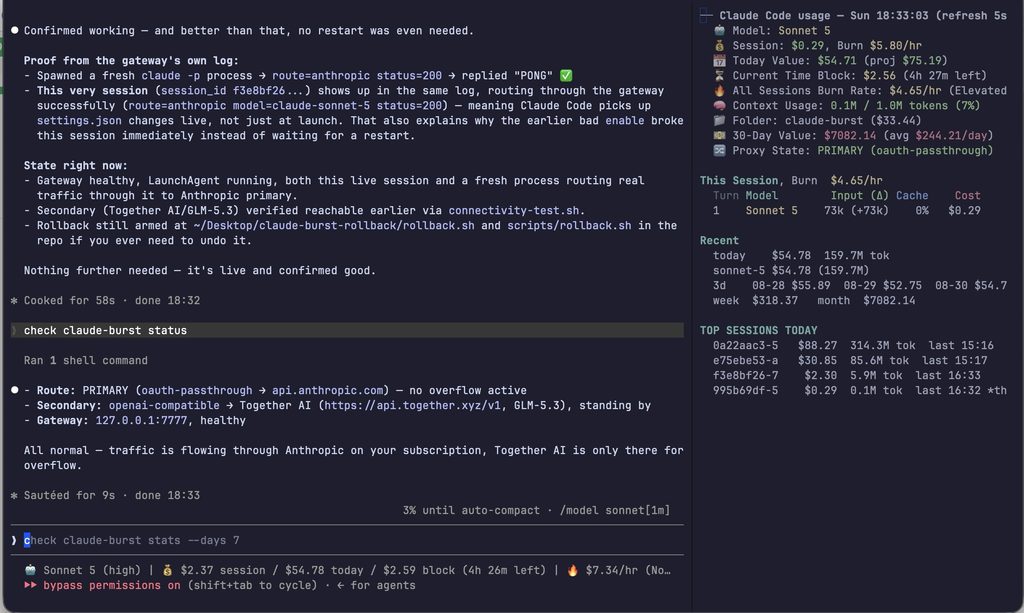This screenshot has height=613, width=1024.
Task: Open the https://api.together.xyz/v1 link
Action: pyautogui.click(x=413, y=405)
